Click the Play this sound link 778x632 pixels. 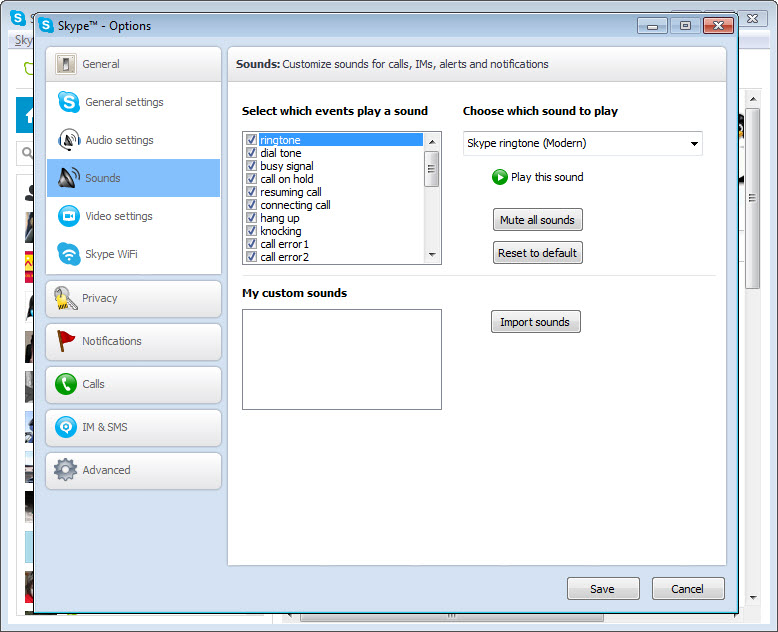(x=547, y=177)
